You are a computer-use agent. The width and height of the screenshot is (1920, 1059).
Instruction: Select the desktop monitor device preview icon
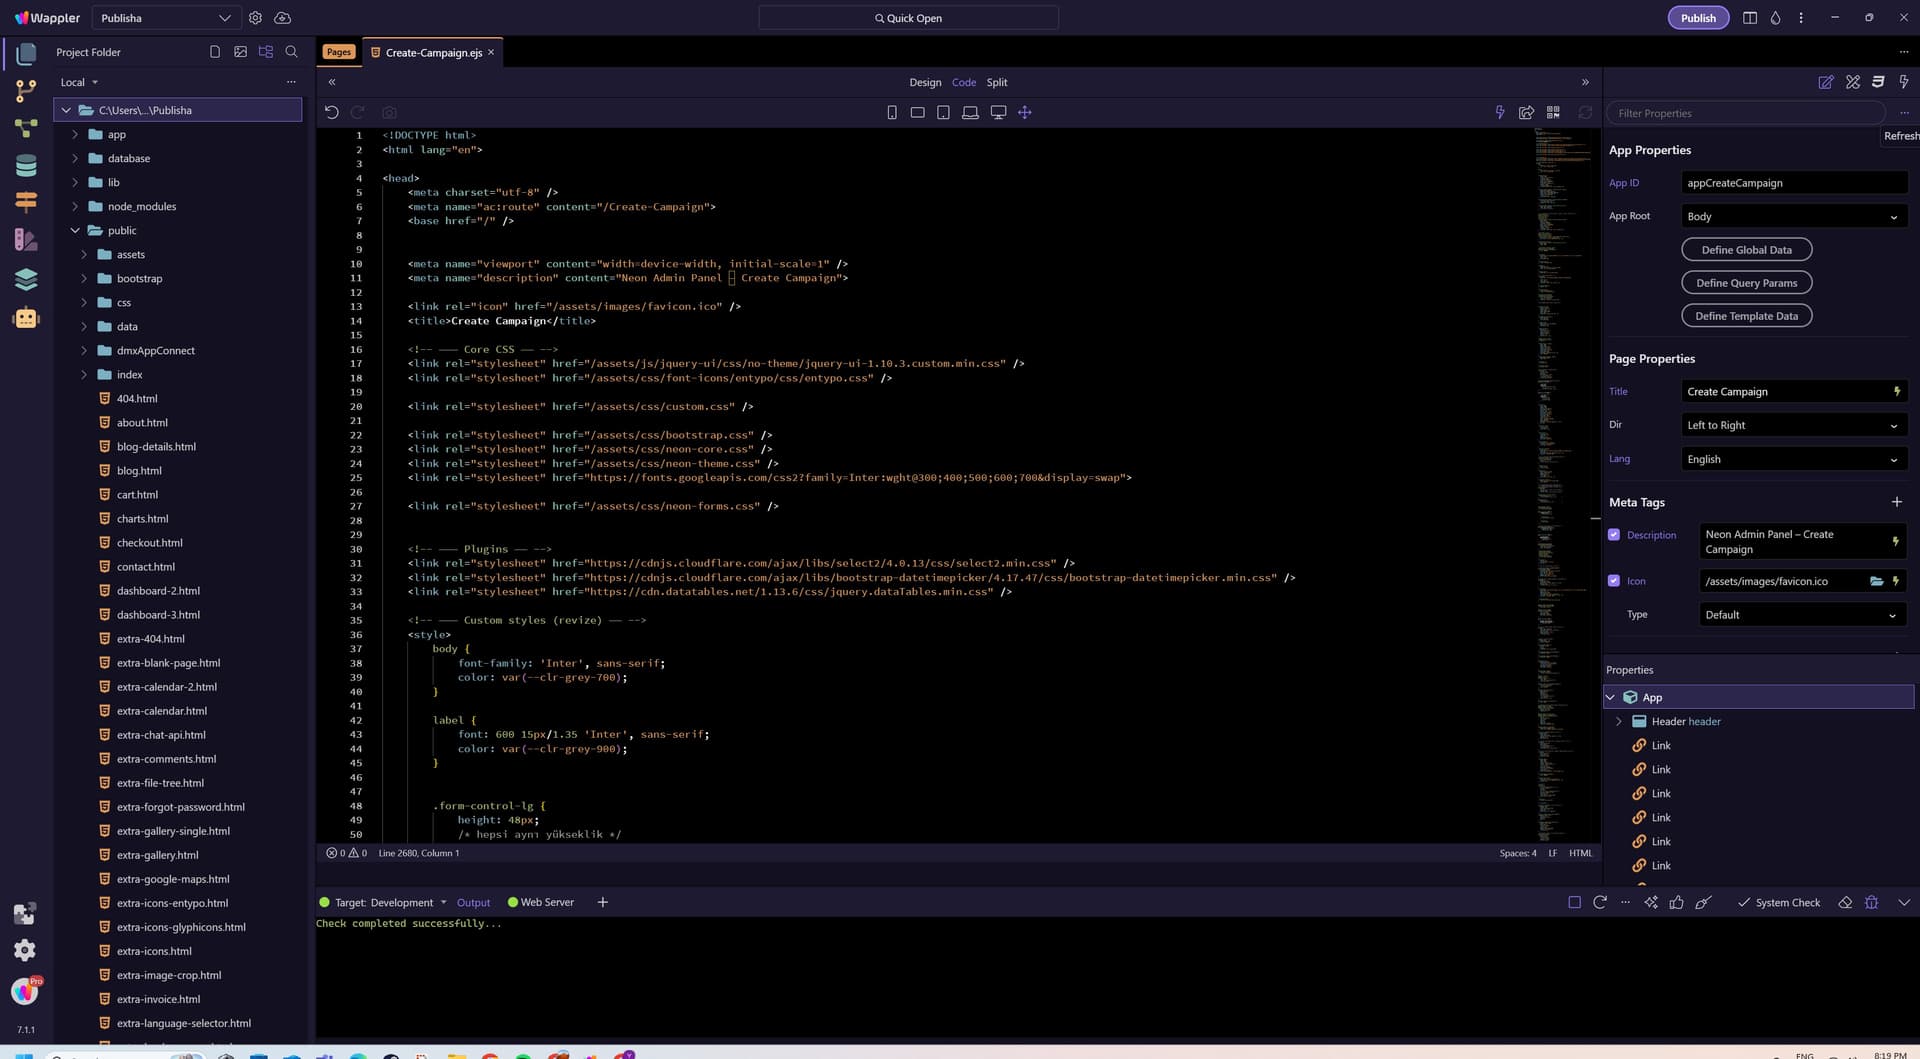point(998,113)
